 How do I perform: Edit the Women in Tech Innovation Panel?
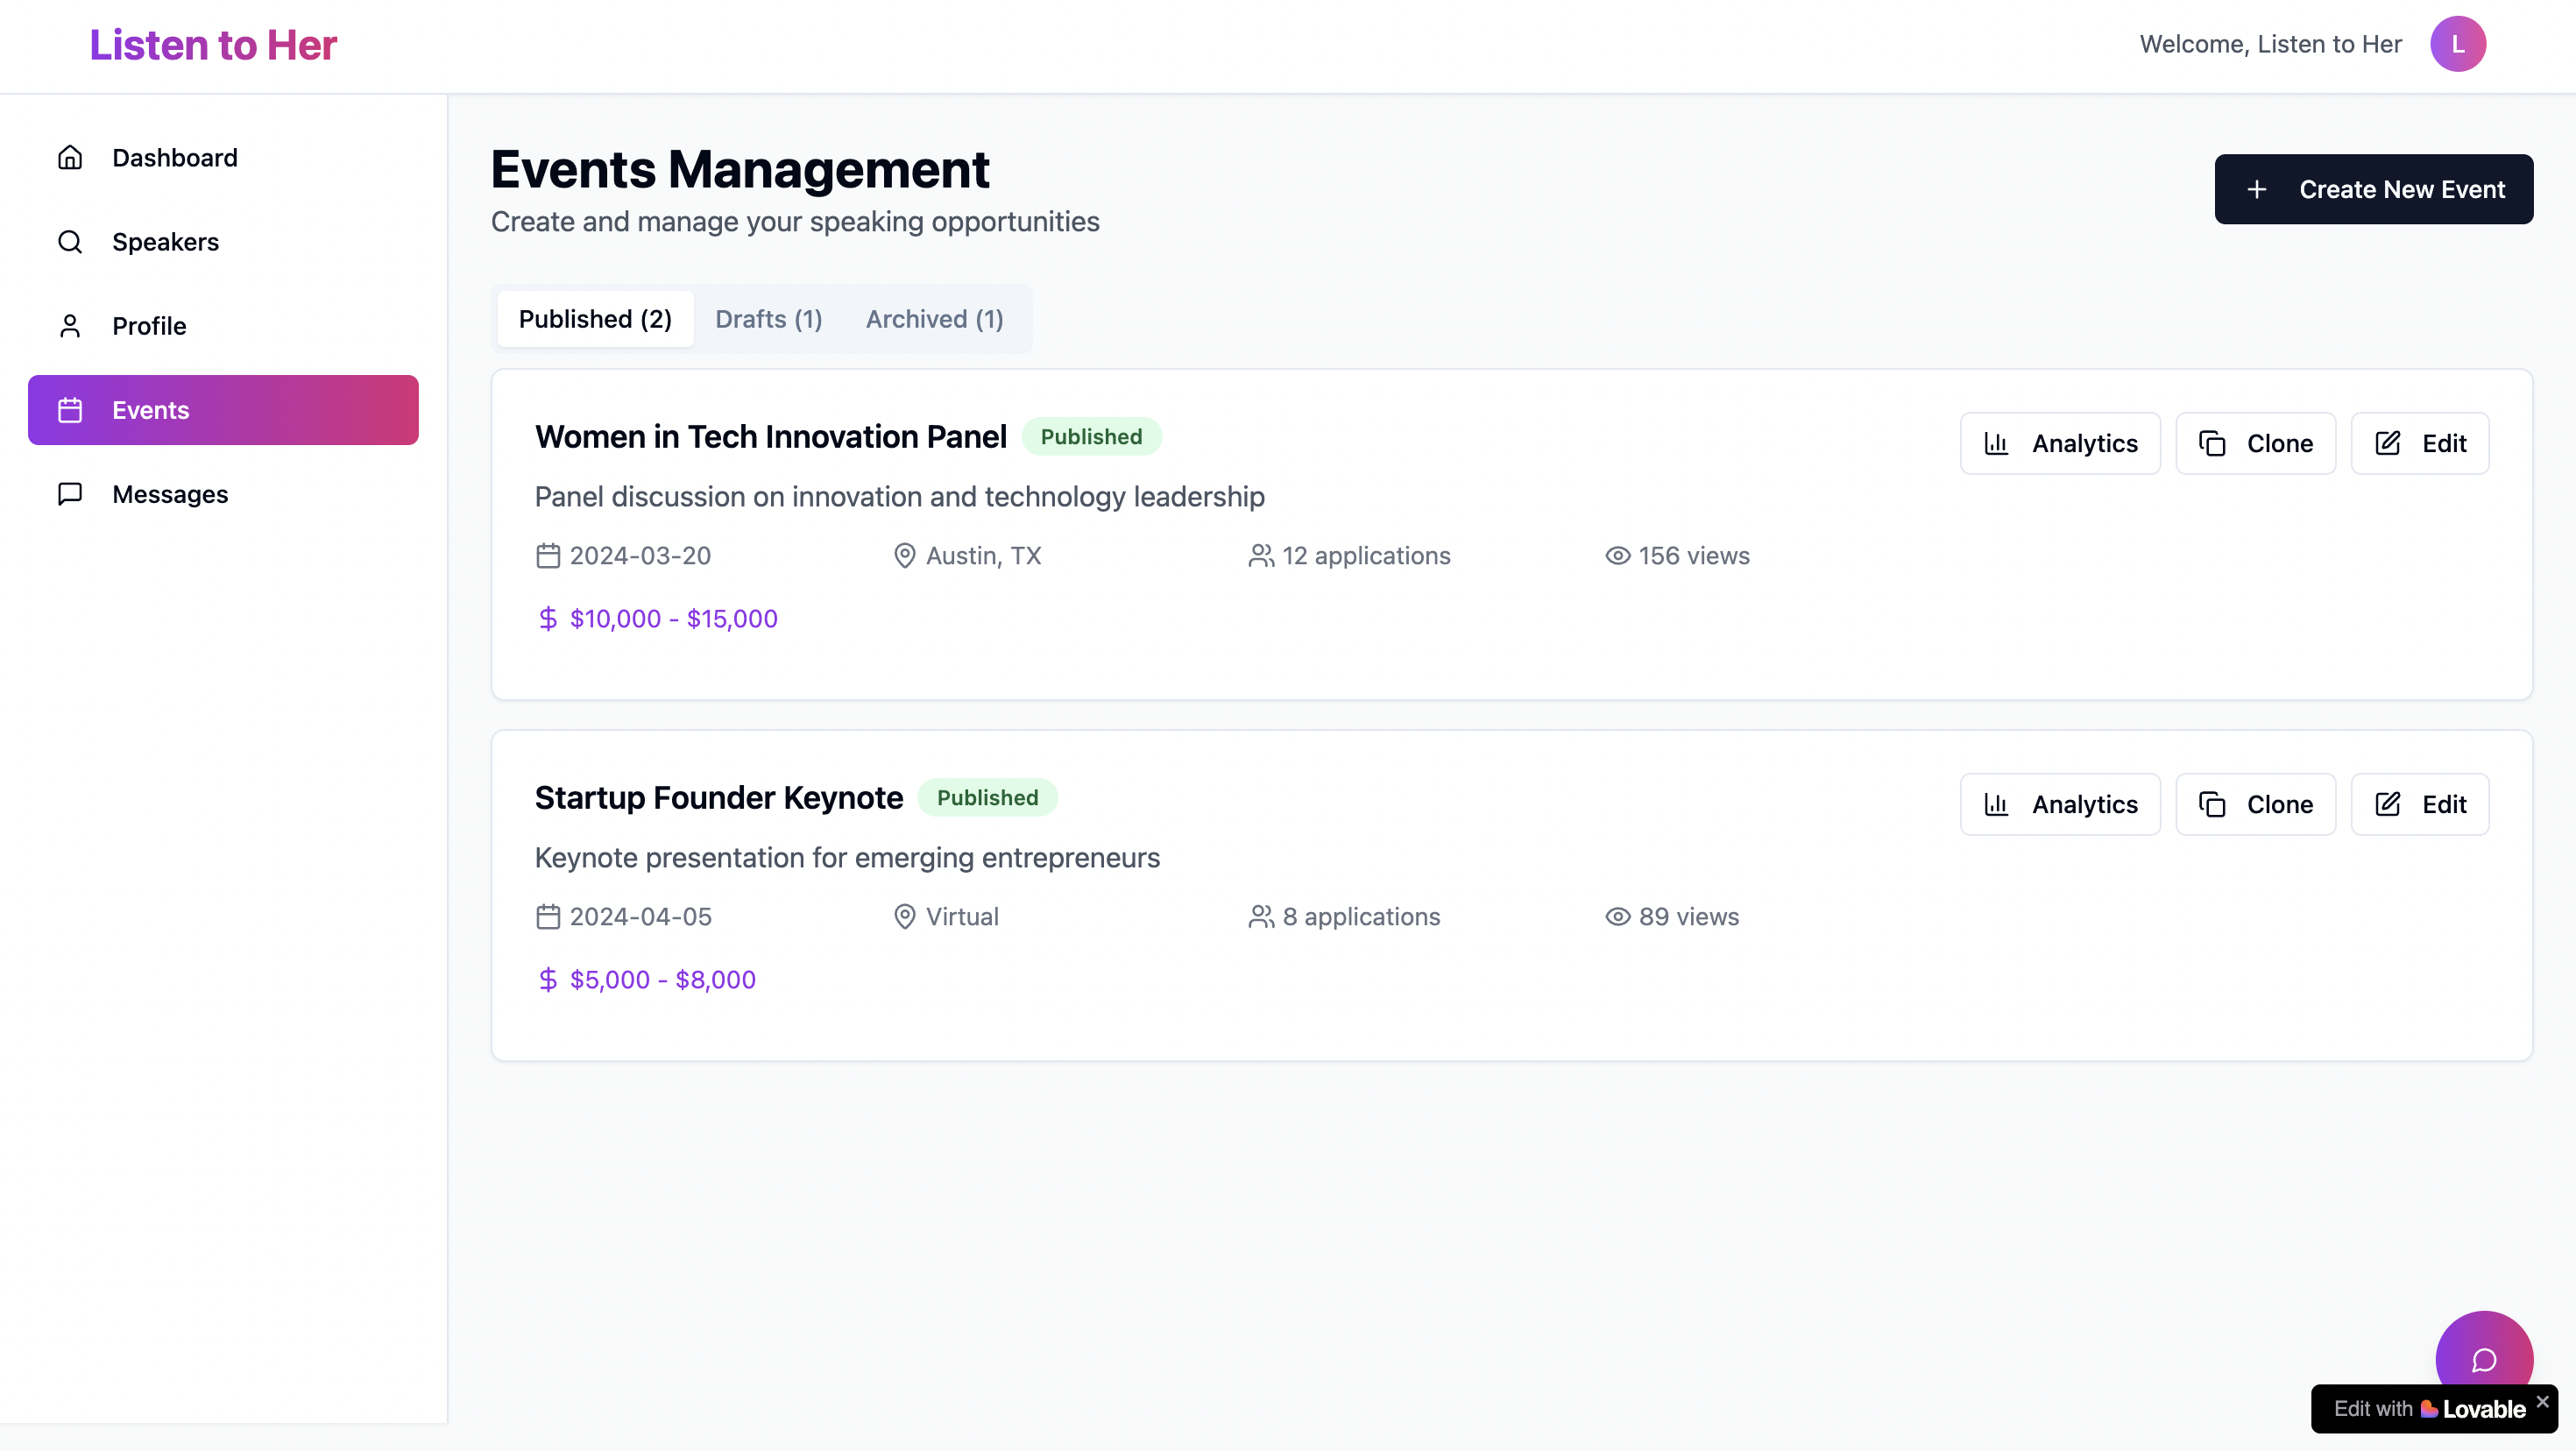tap(2419, 443)
